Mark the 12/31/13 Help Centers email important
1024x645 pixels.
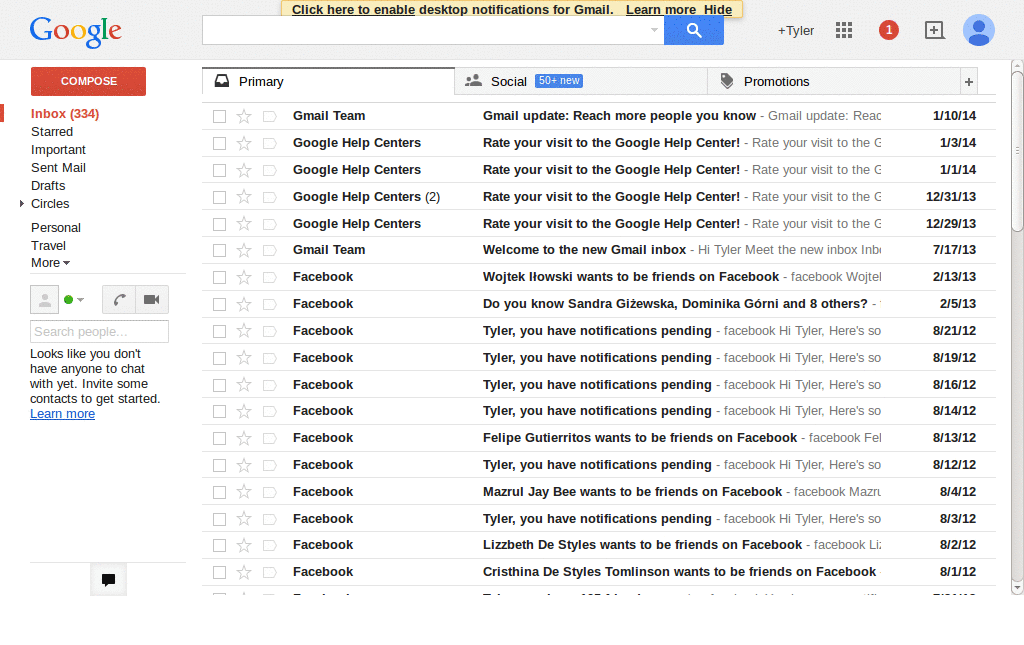(269, 197)
